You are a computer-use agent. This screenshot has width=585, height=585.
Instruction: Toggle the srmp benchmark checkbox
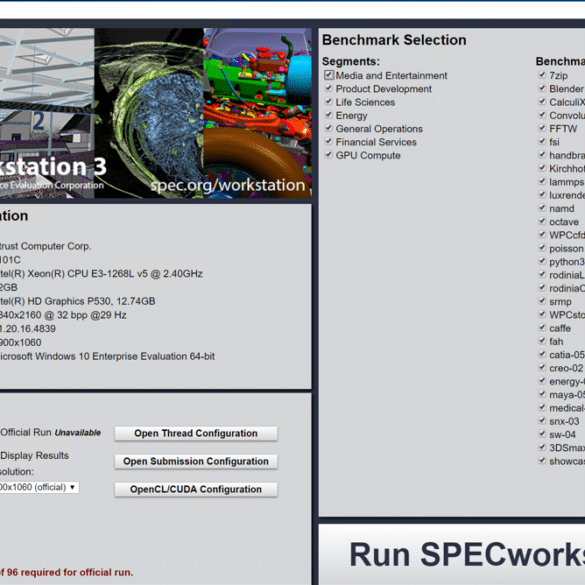click(x=542, y=301)
